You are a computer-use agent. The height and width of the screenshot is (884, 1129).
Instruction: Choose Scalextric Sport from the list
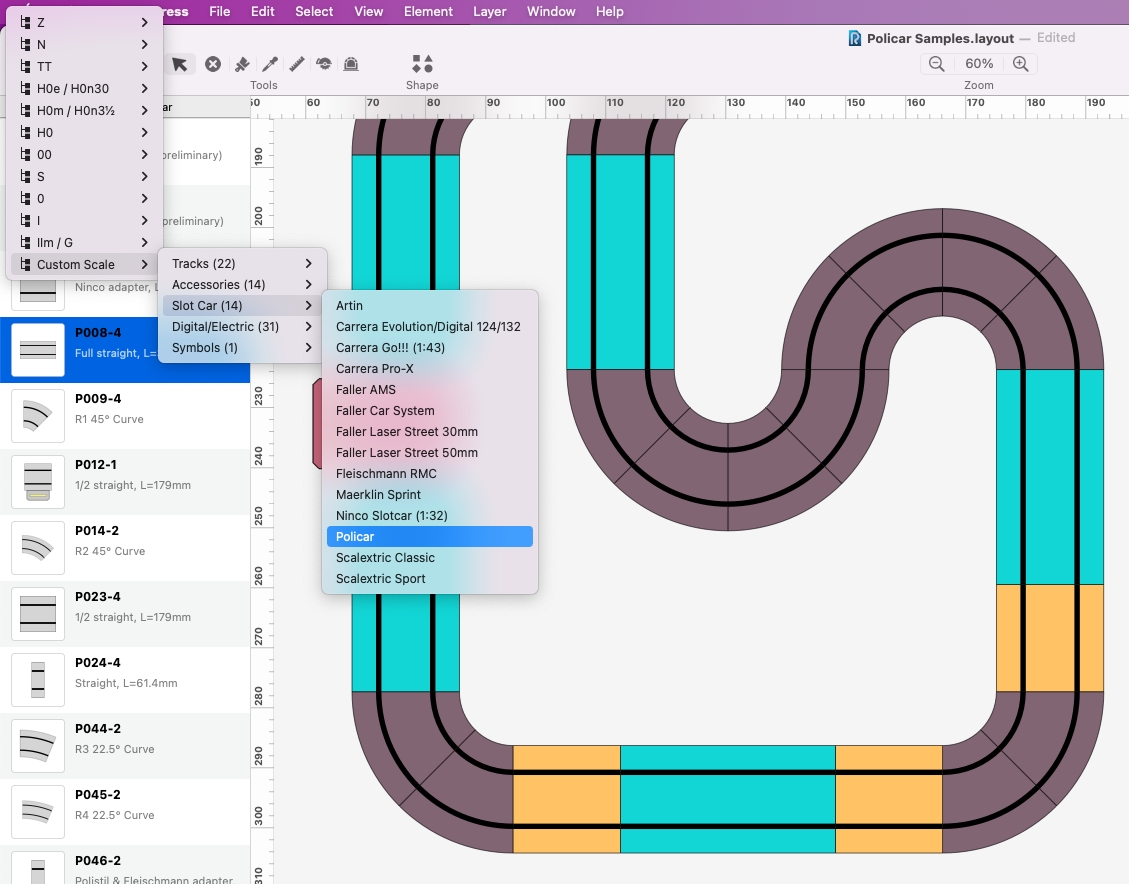pyautogui.click(x=381, y=579)
